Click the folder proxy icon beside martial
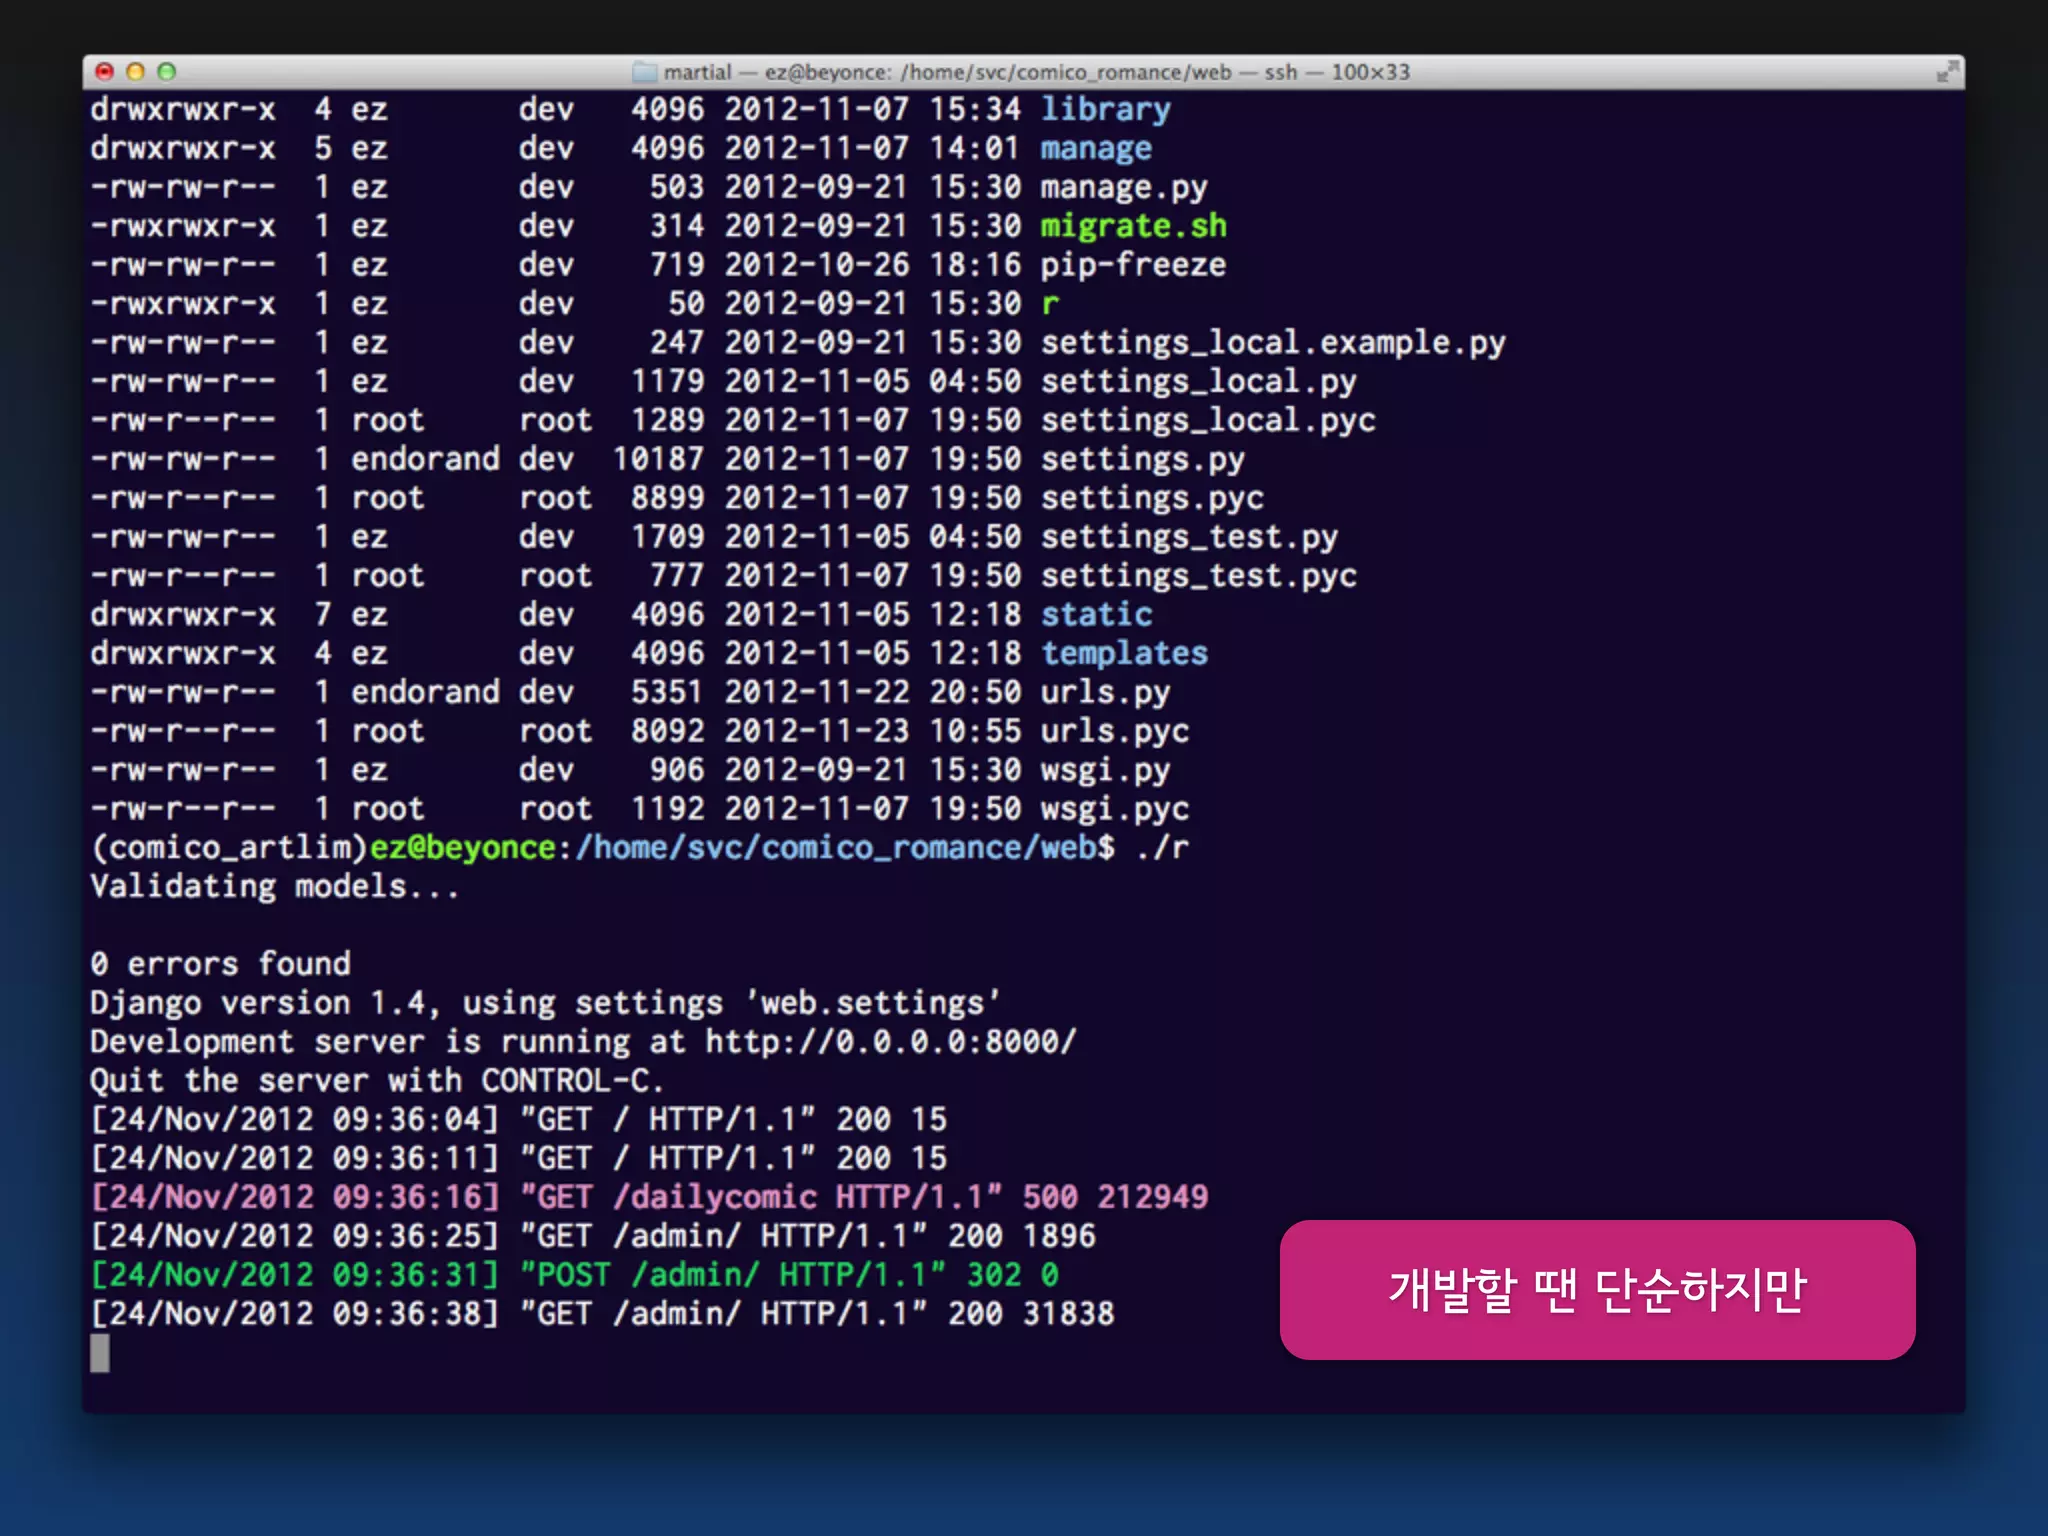Screen dimensions: 2048x1536 (x=645, y=72)
